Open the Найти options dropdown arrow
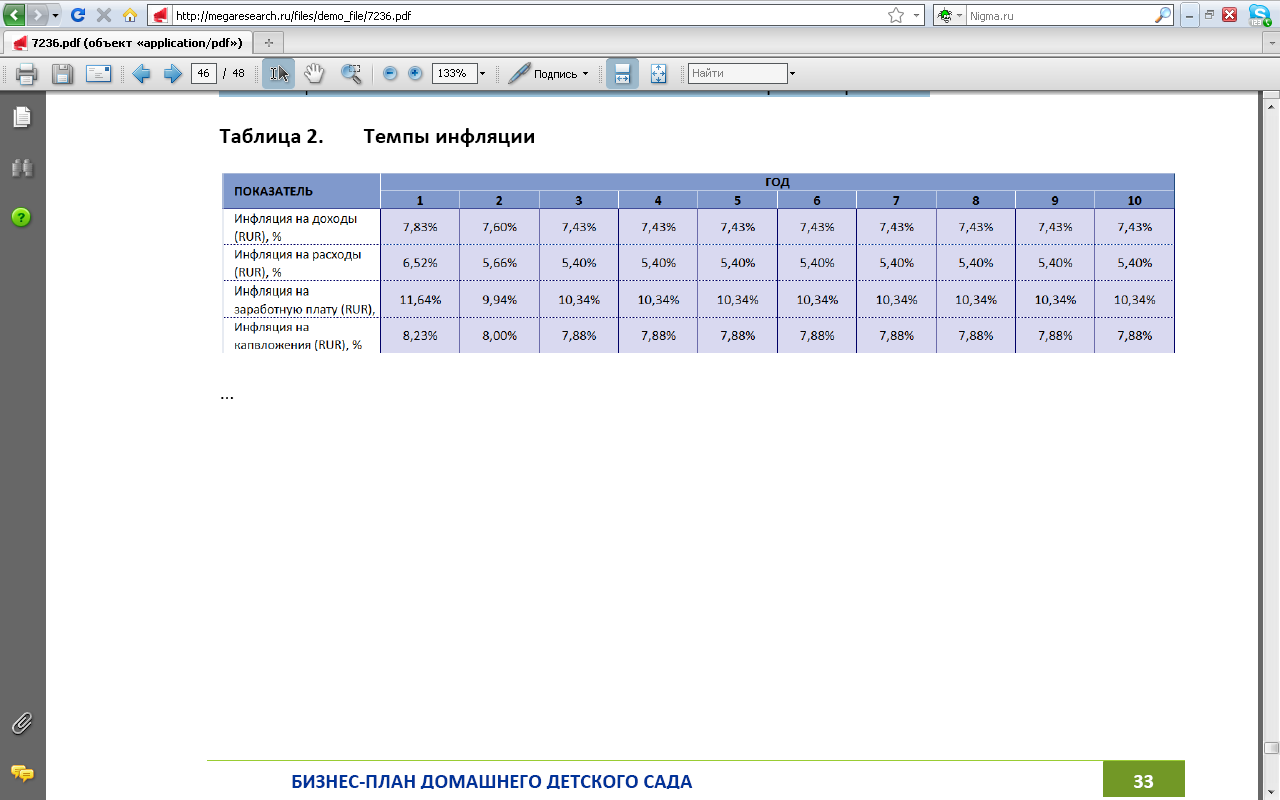The height and width of the screenshot is (800, 1280). (x=793, y=74)
